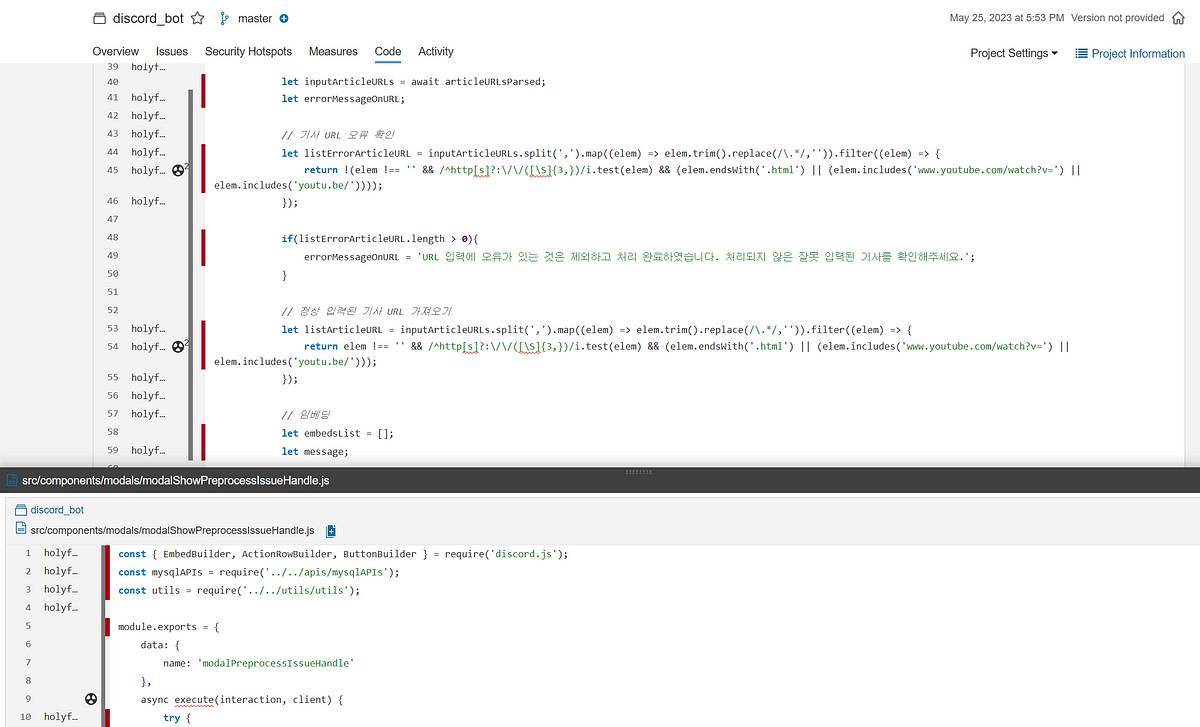Click 'let errorMessageOnURL;' code text

(343, 98)
